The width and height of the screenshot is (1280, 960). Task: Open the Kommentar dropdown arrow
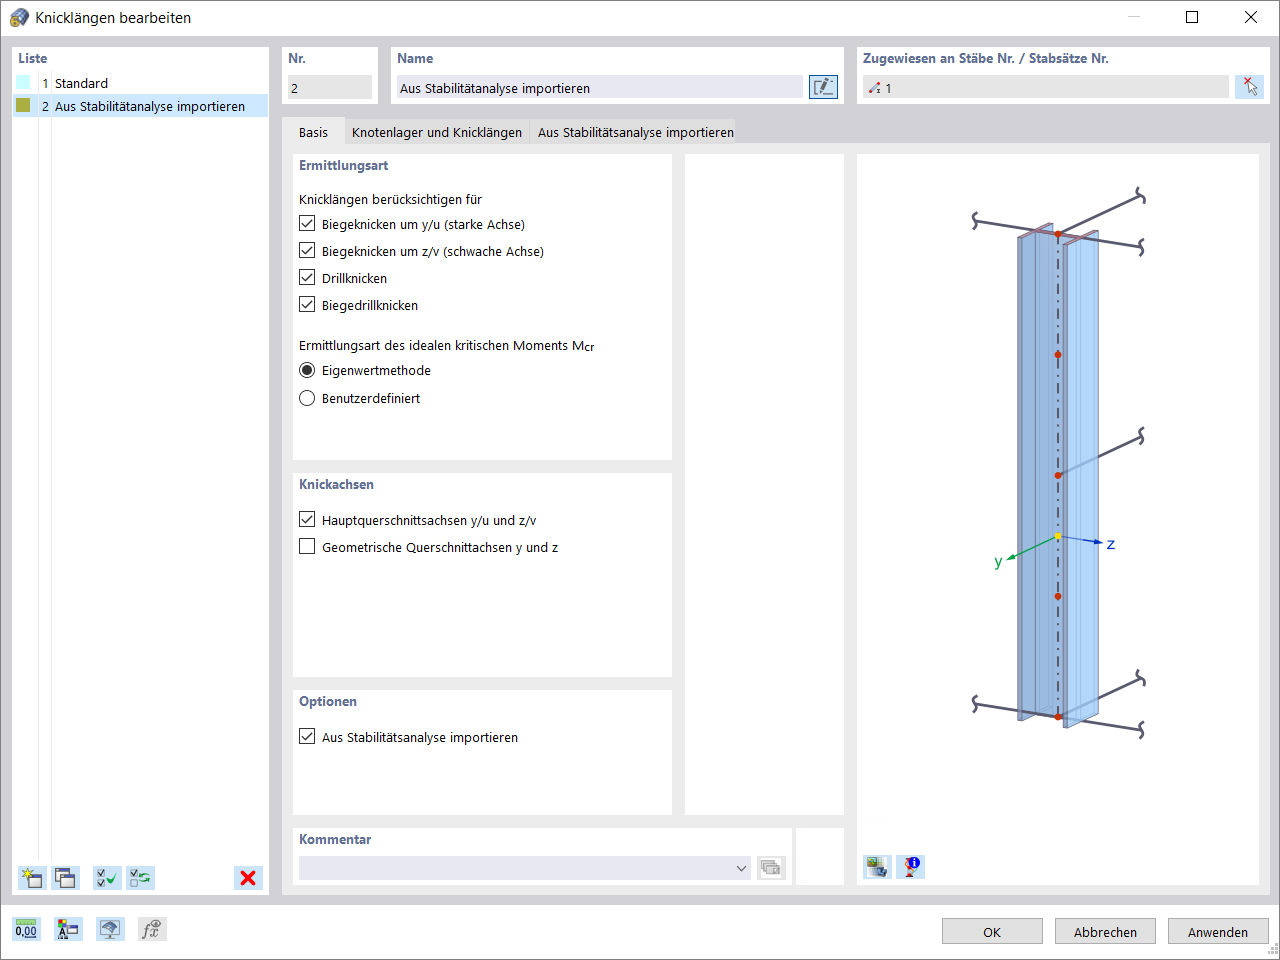741,868
